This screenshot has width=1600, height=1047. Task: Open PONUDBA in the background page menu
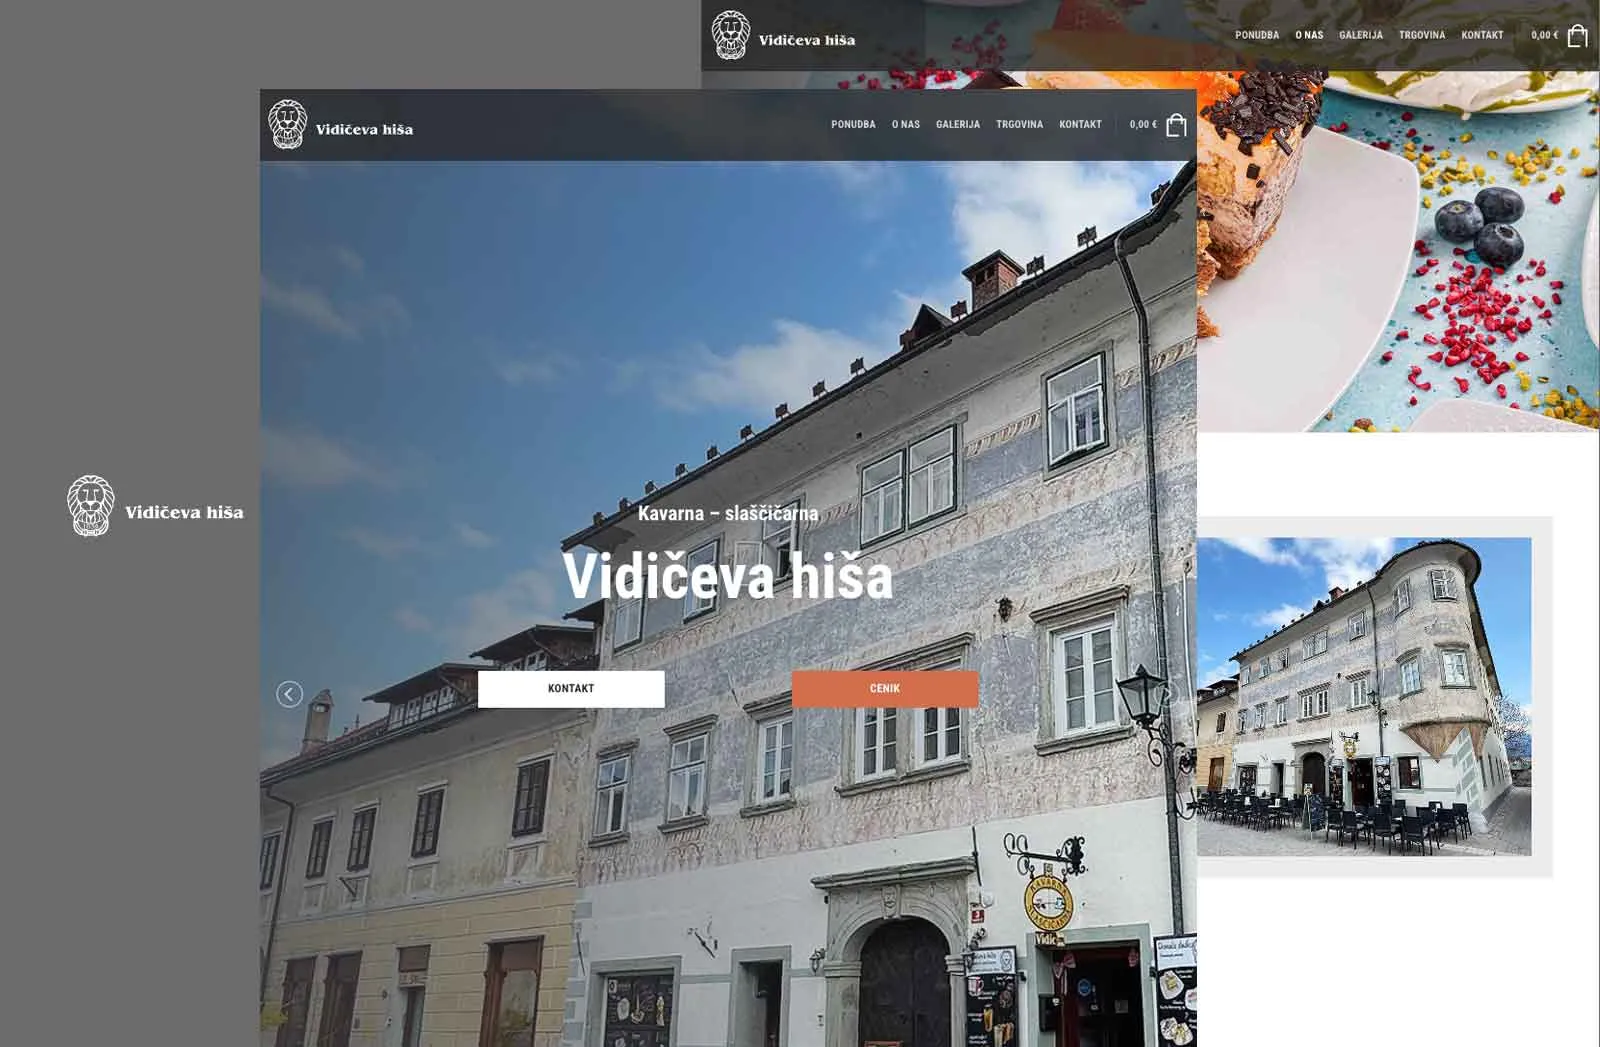[x=1256, y=35]
